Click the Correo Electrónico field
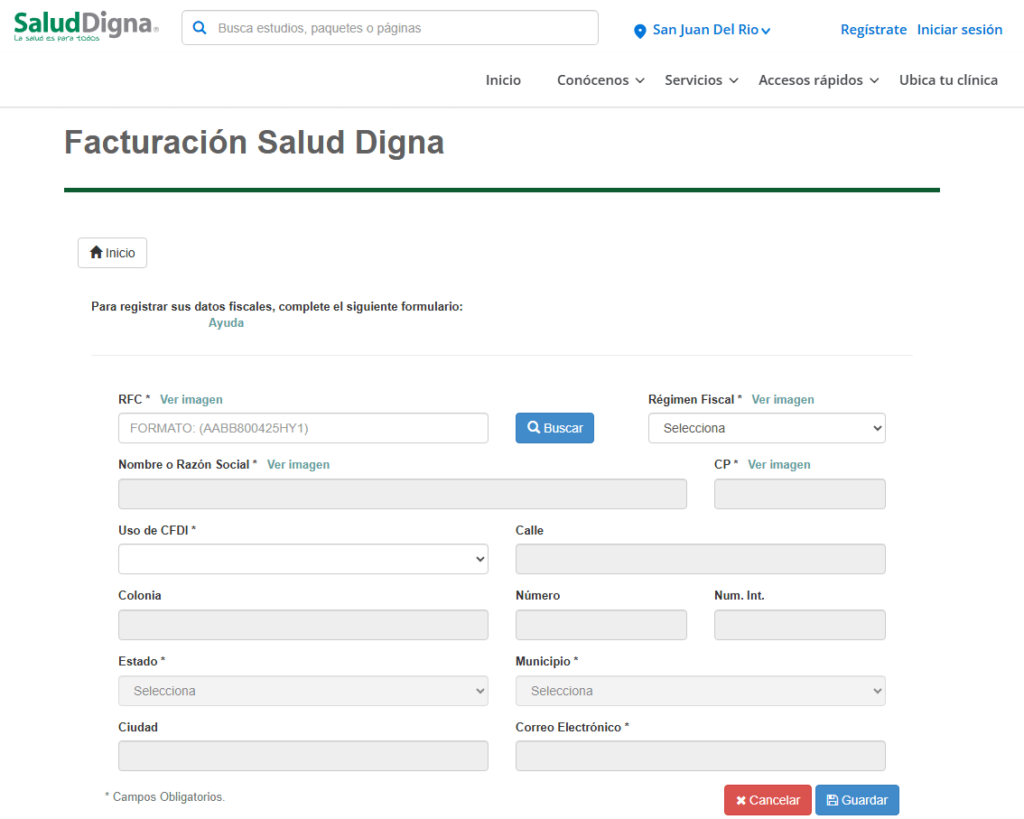1024x819 pixels. (700, 756)
